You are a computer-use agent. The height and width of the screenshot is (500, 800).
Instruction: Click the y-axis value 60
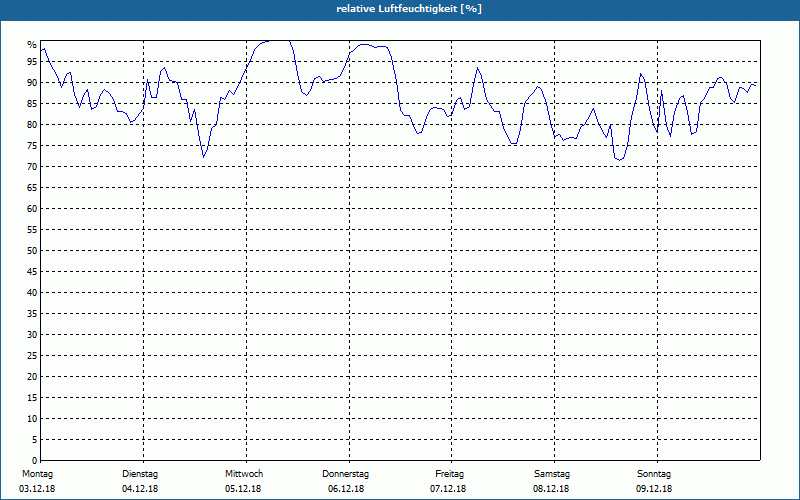click(x=32, y=209)
